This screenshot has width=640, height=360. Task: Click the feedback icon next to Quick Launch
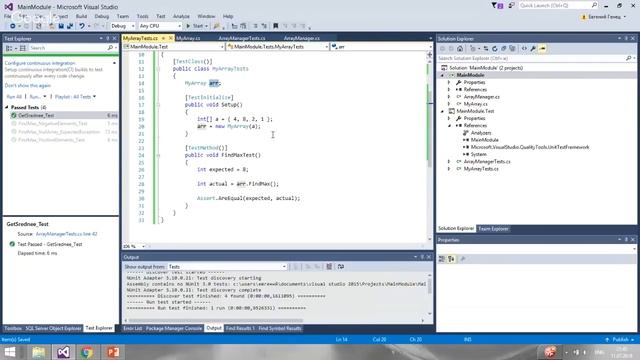[511, 5]
